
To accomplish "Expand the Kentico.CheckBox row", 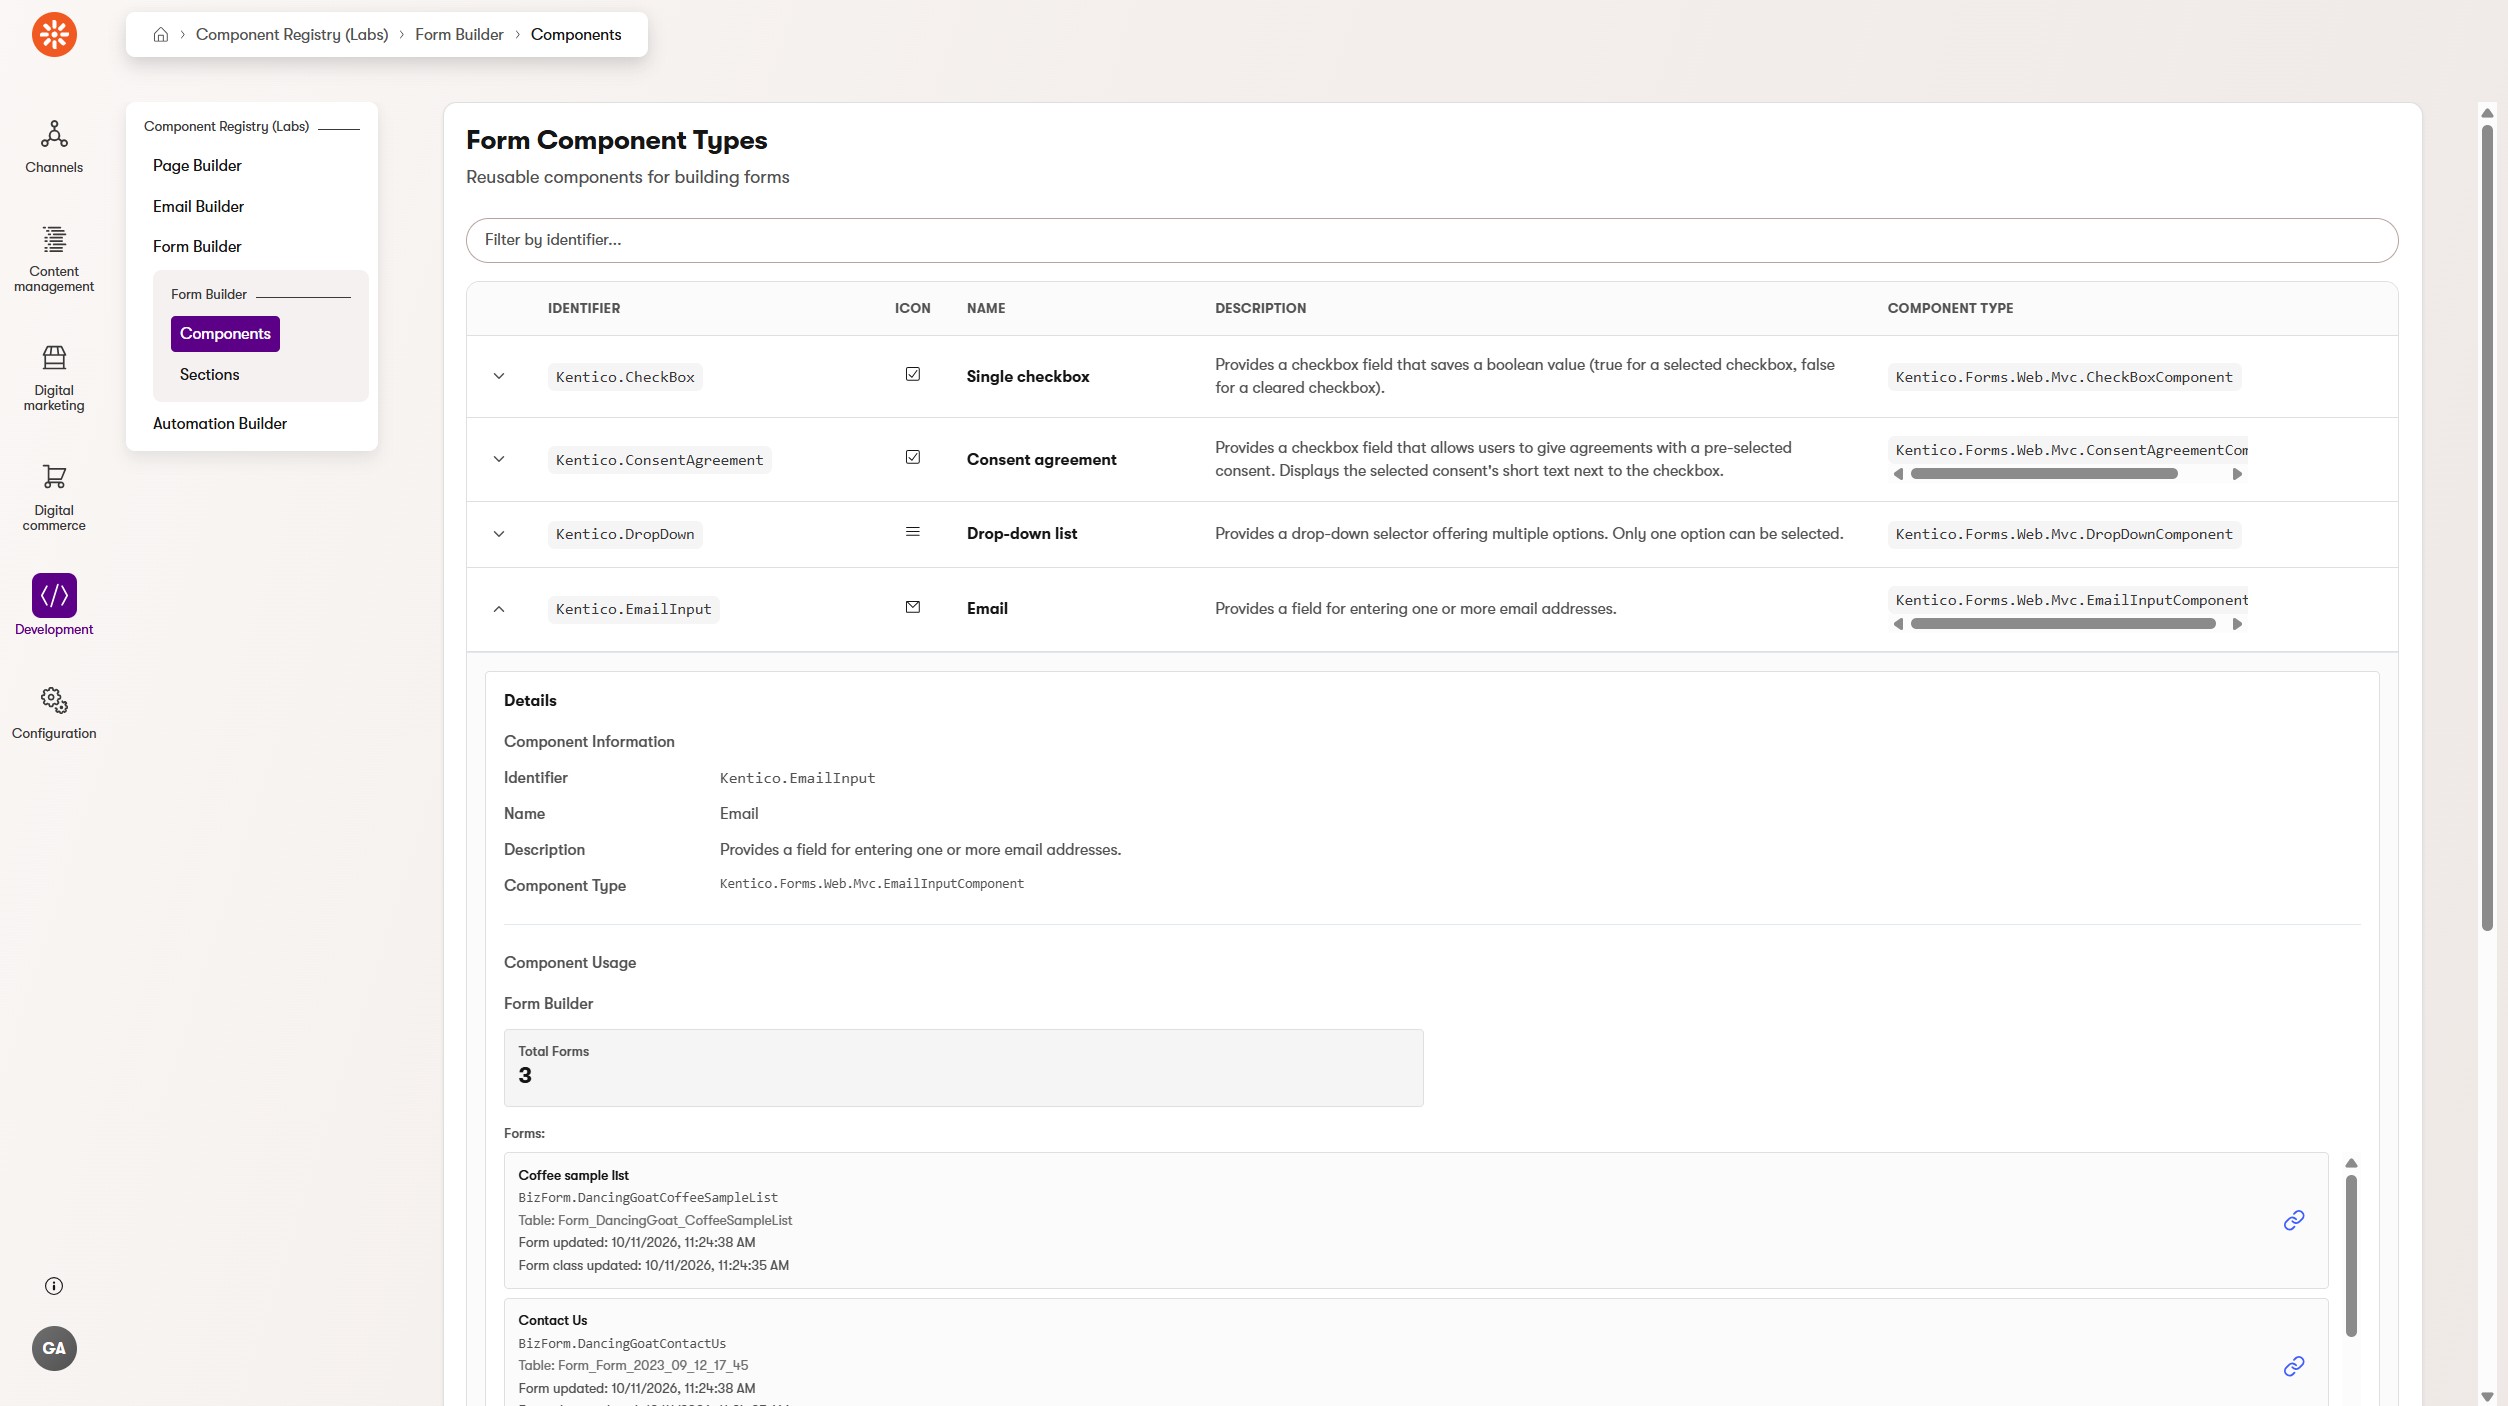I will tap(499, 377).
